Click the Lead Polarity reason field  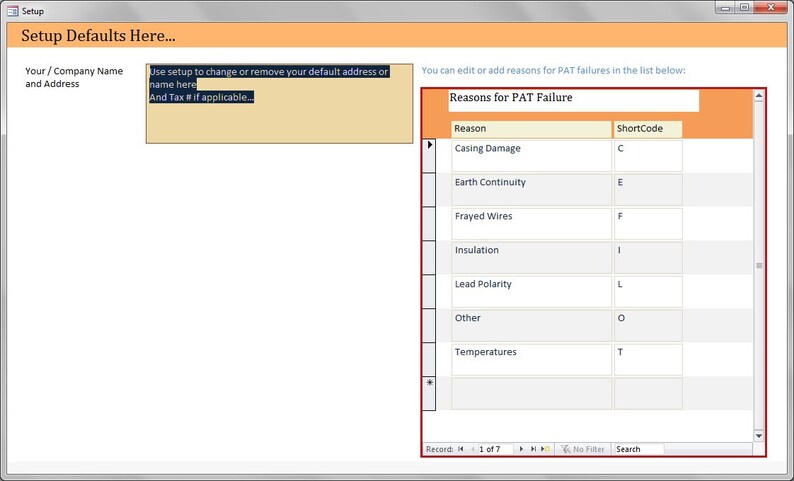coord(531,292)
